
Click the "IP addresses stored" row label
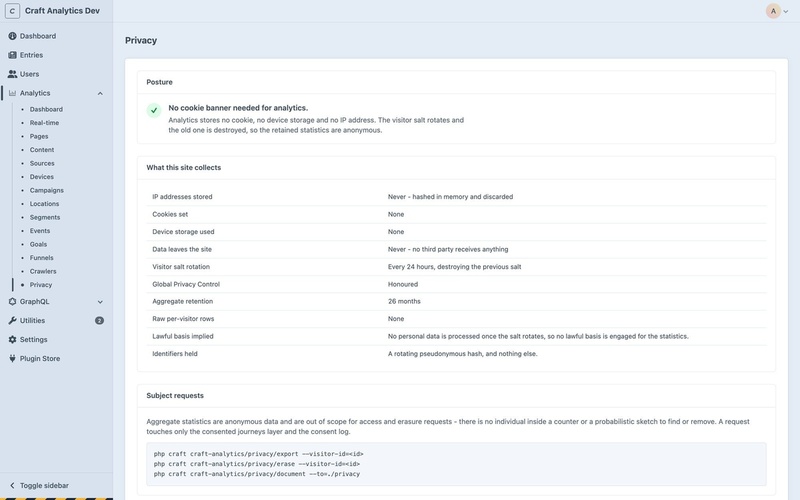coord(182,197)
